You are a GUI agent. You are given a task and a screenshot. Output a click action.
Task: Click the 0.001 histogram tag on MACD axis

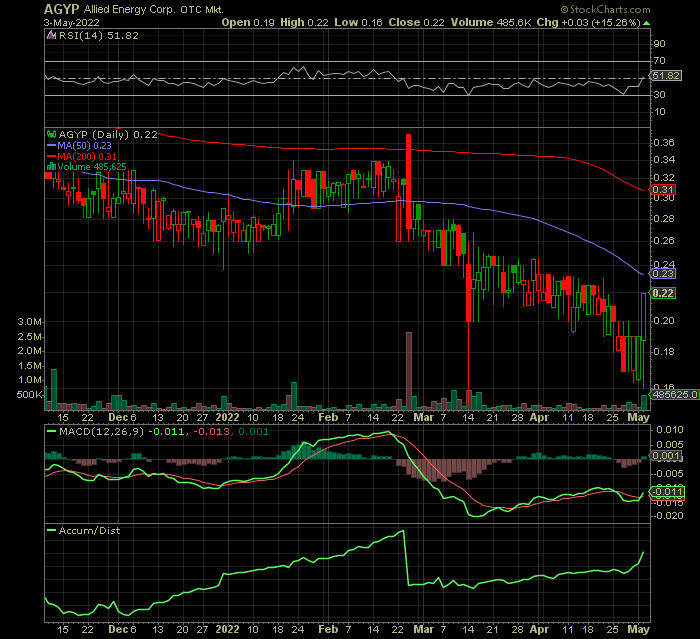tap(667, 456)
